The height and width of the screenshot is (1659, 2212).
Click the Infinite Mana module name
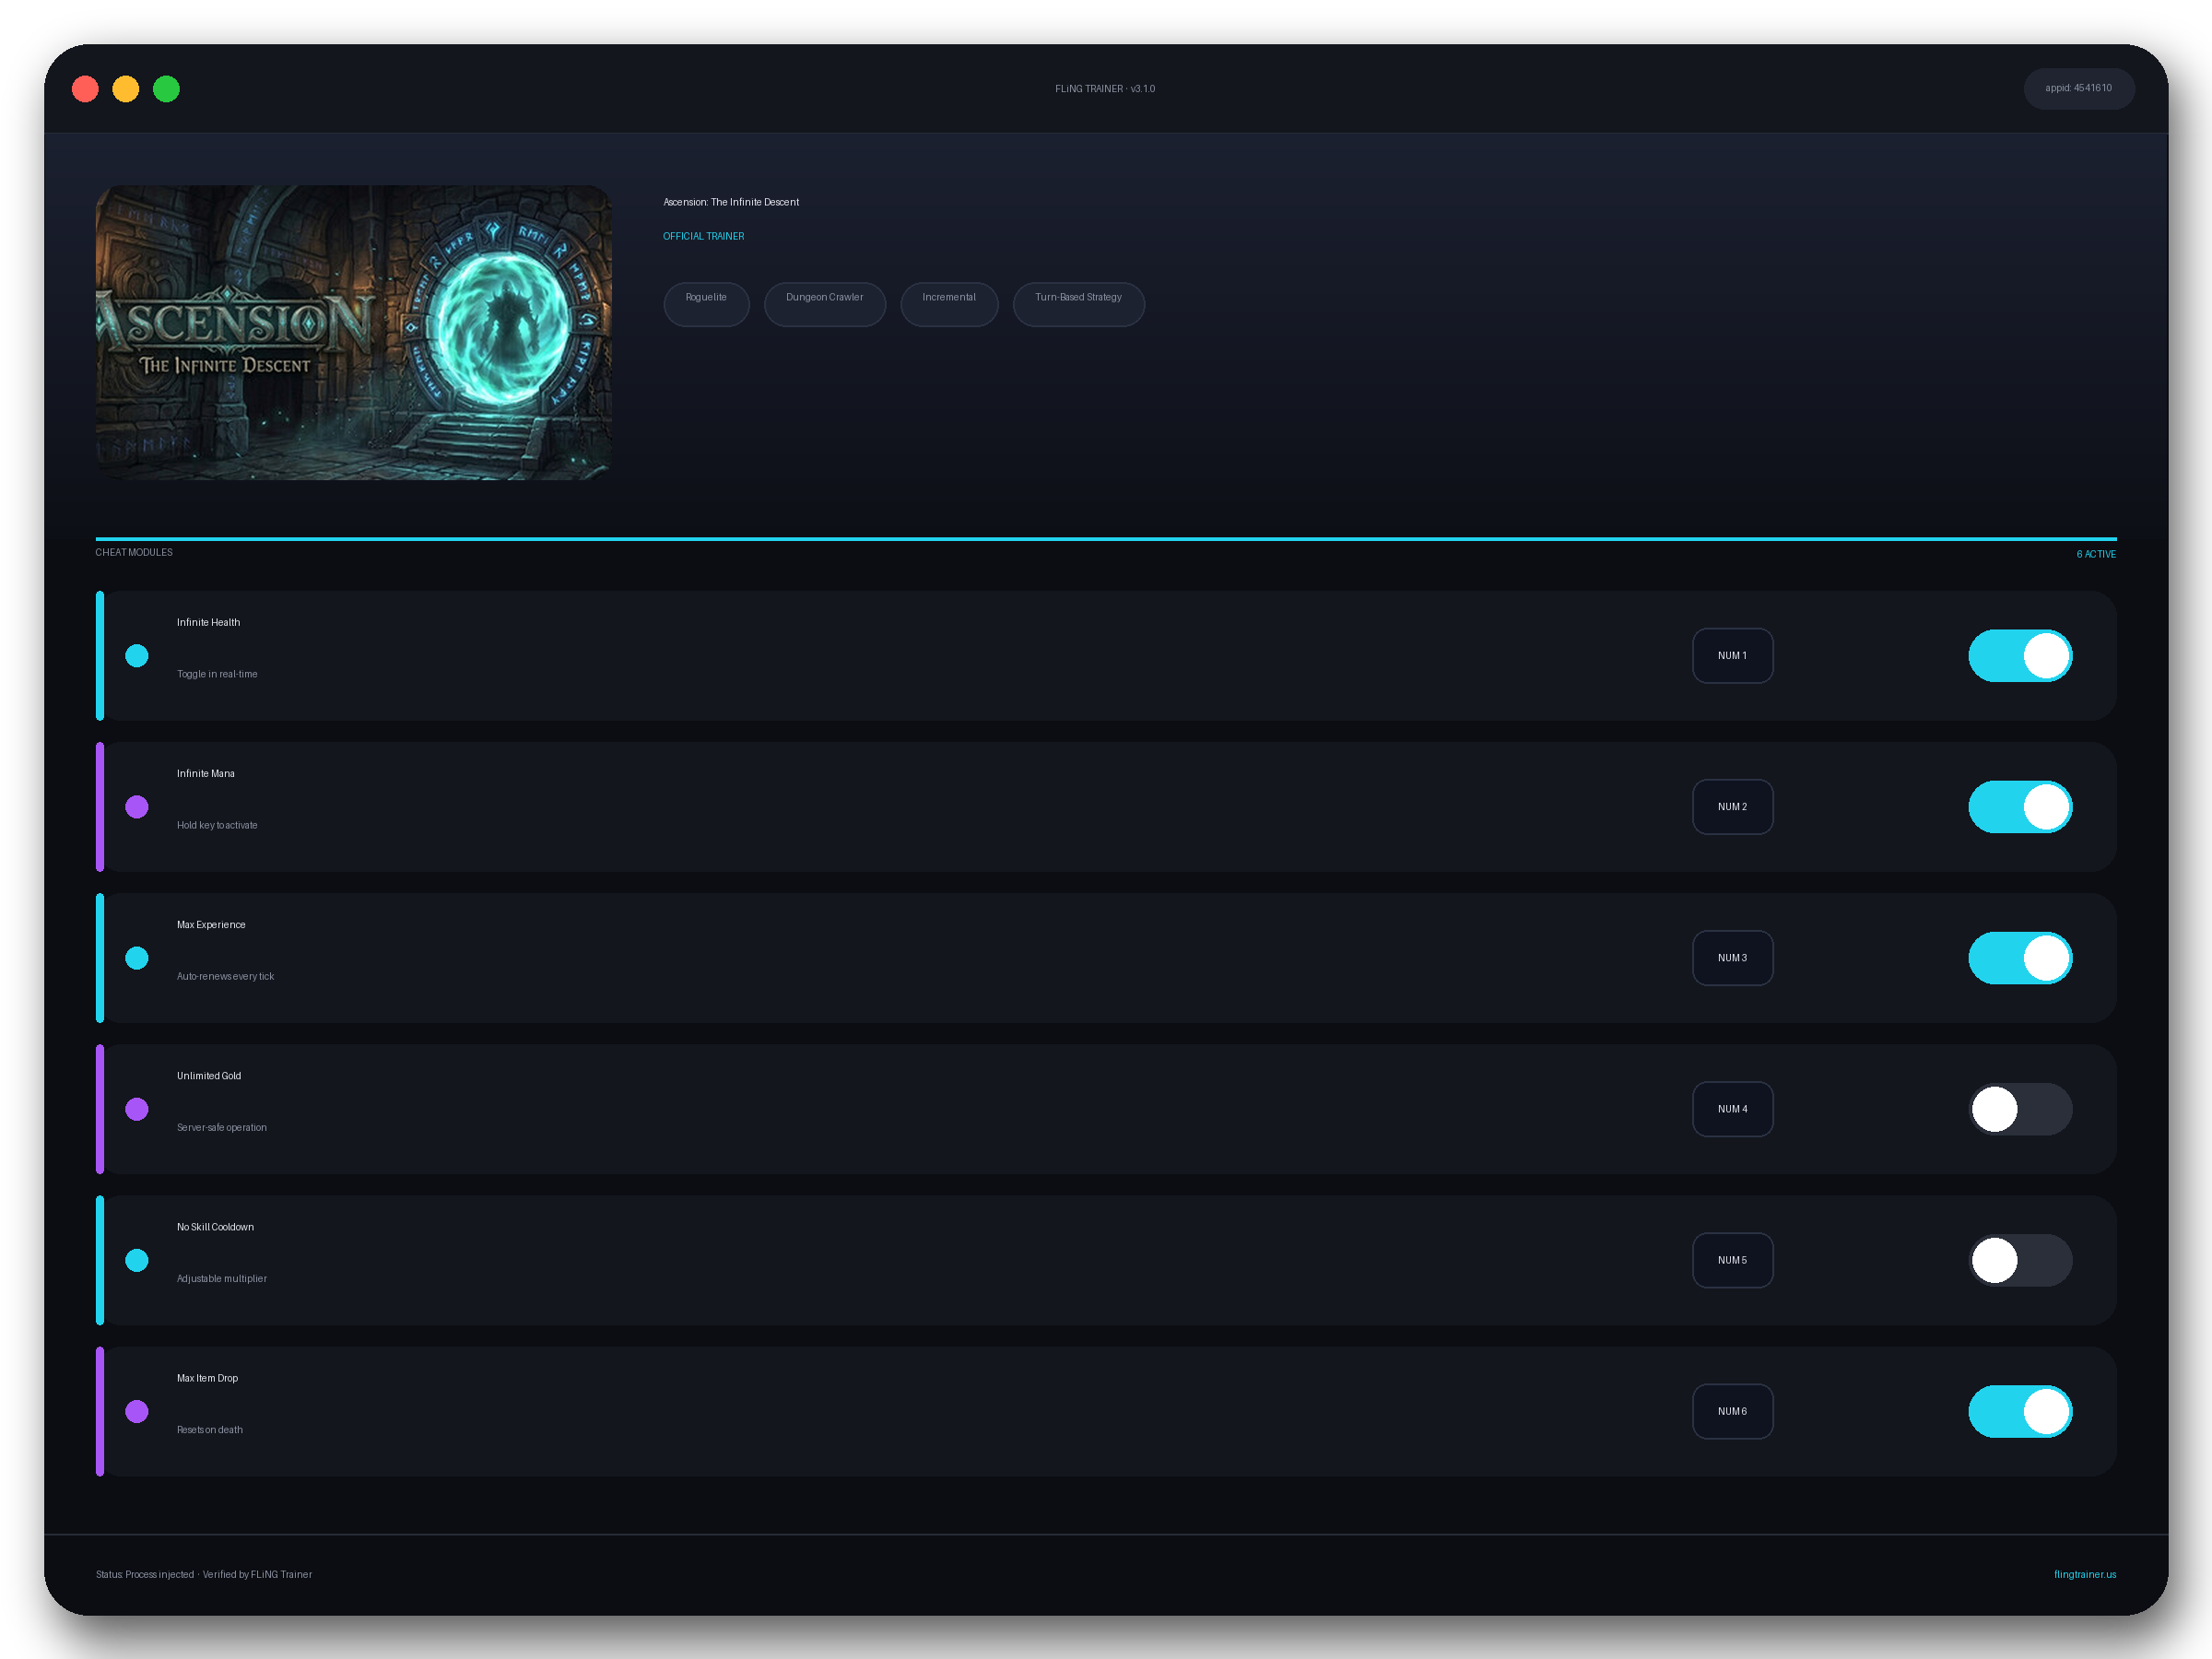206,773
